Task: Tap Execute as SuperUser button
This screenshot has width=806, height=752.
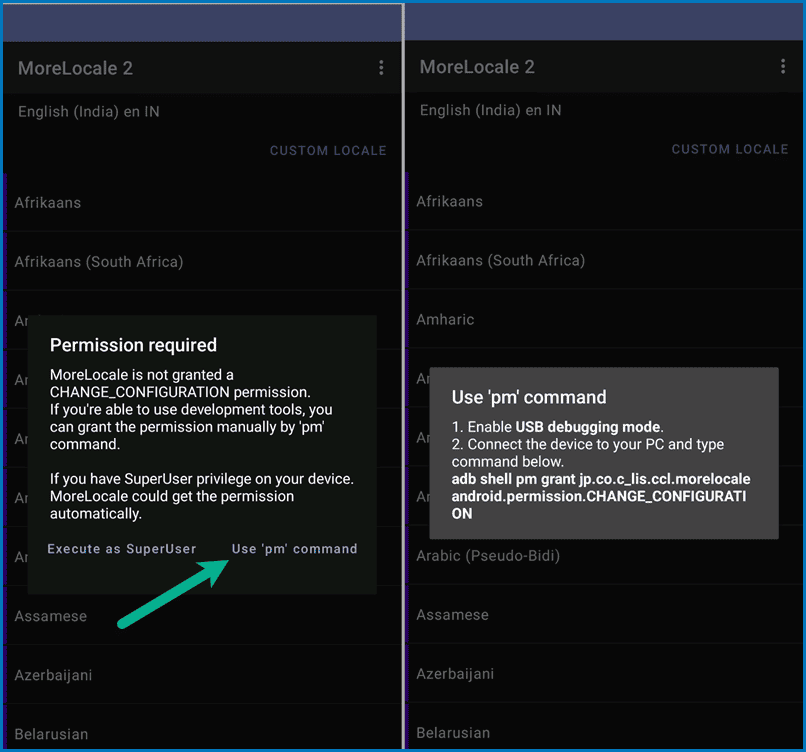Action: click(x=122, y=549)
